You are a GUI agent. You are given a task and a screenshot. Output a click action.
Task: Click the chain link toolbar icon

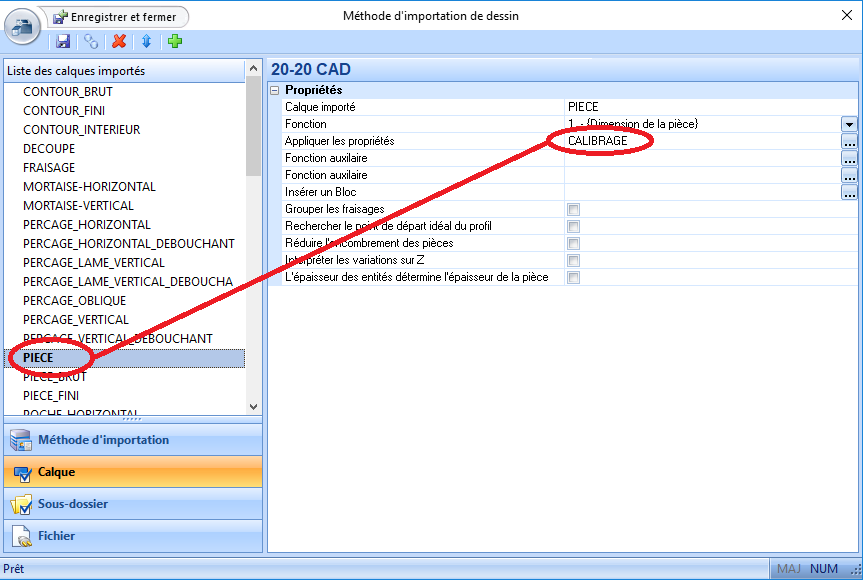[x=91, y=41]
